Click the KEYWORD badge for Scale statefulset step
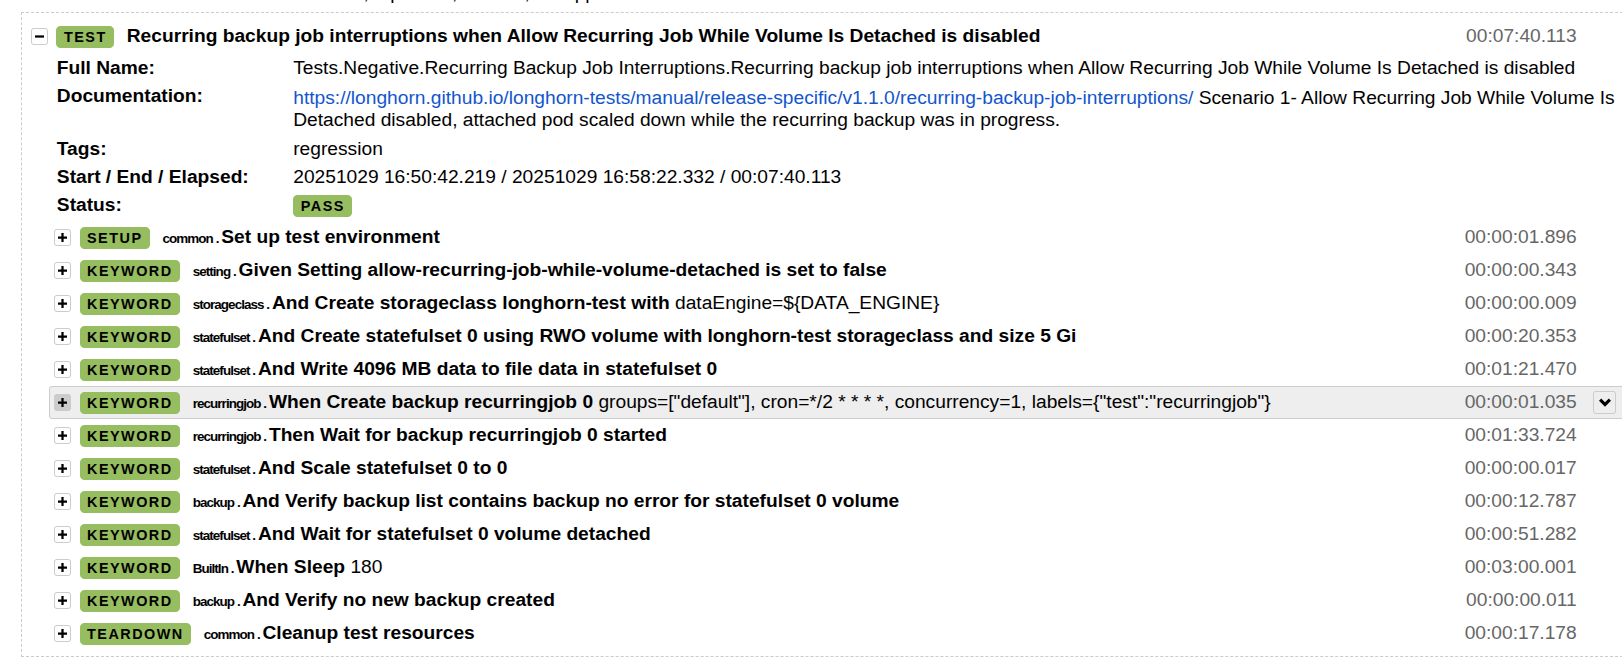The width and height of the screenshot is (1622, 658). click(130, 468)
